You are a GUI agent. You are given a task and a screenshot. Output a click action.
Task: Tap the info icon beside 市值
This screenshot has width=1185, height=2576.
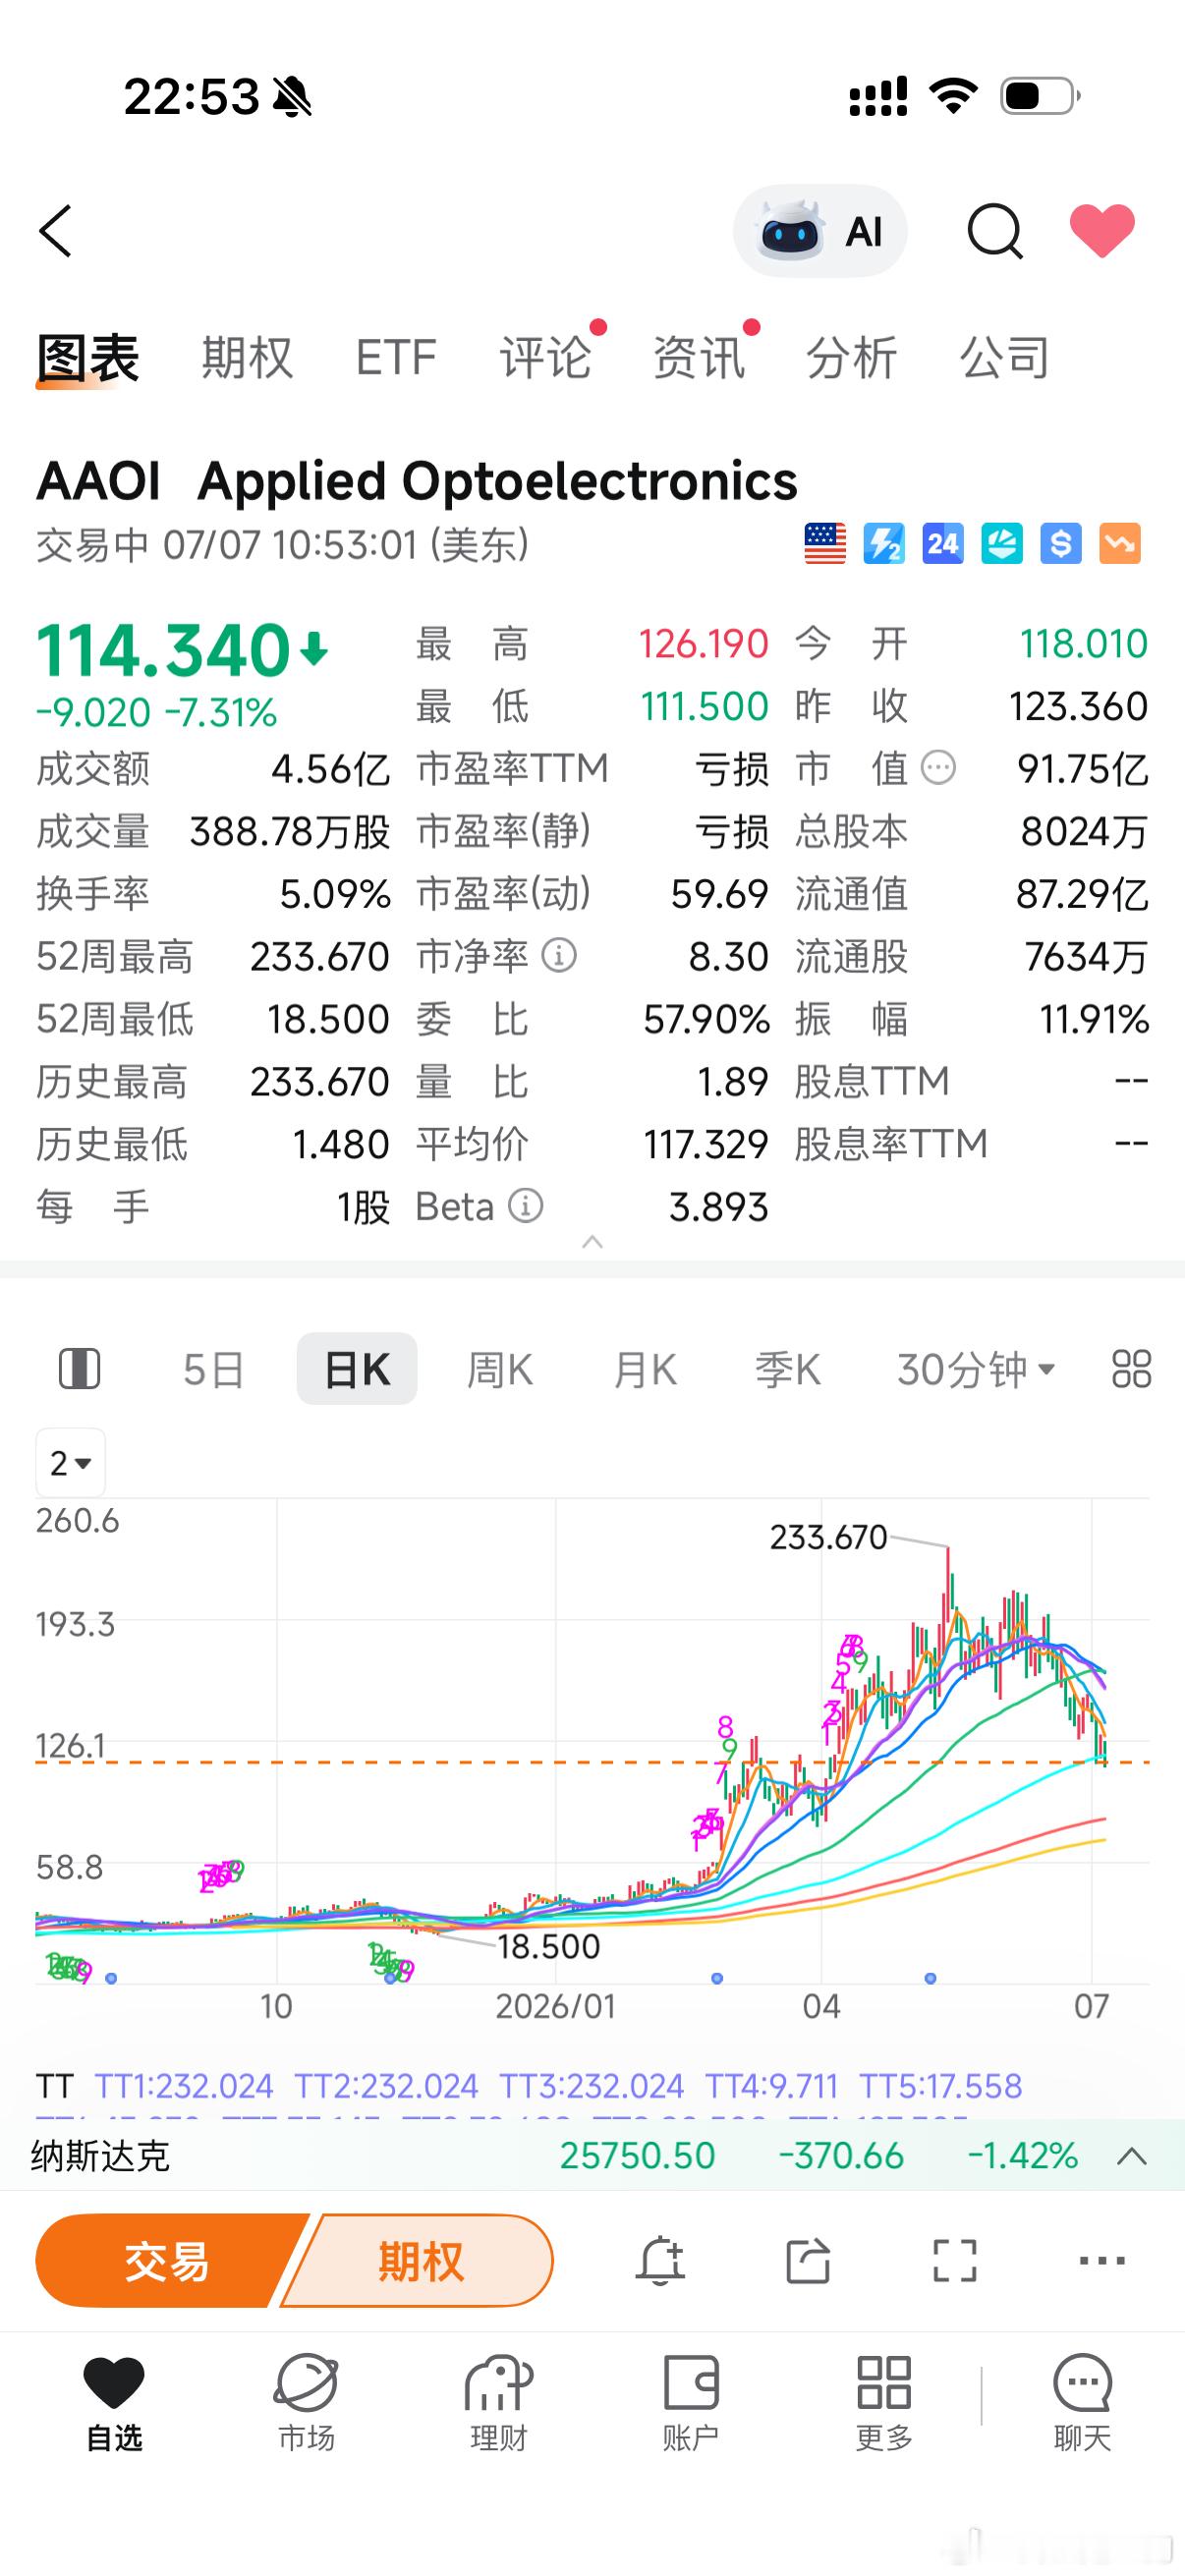[938, 768]
